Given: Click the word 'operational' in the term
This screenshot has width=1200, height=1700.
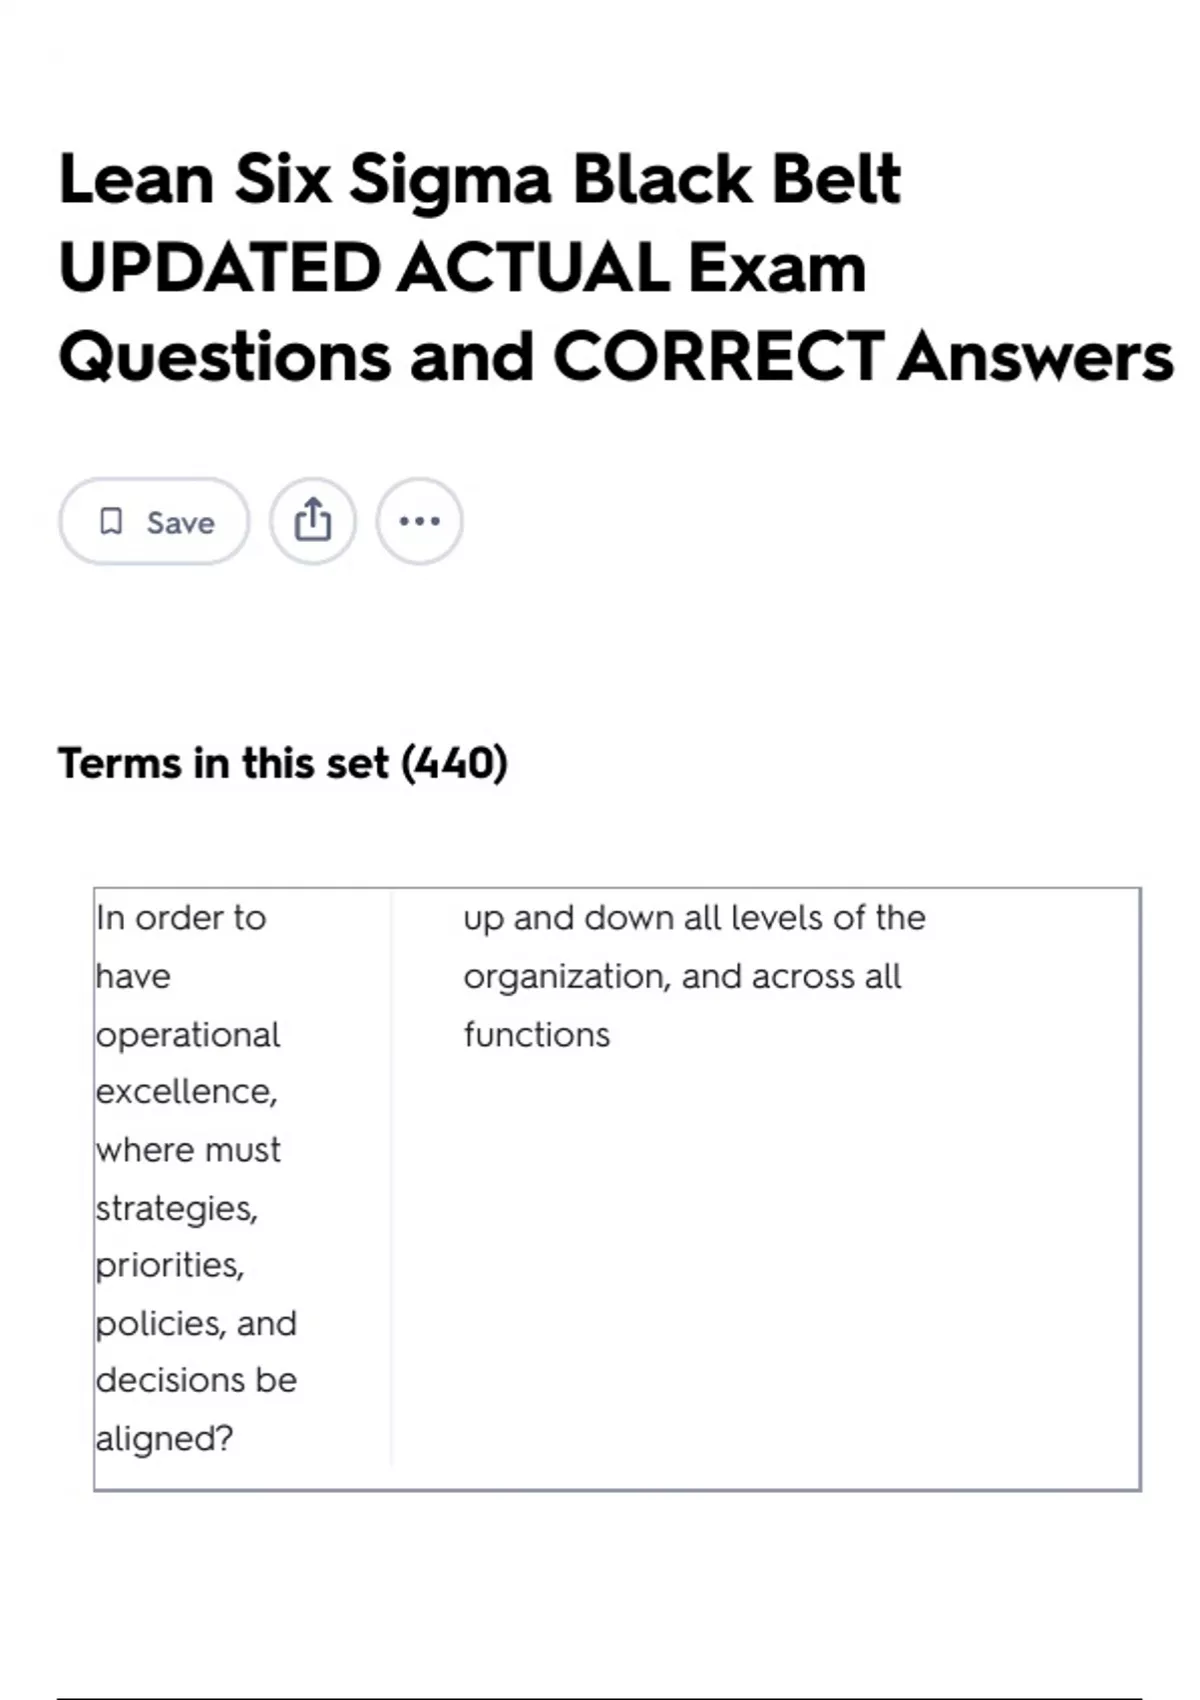Looking at the screenshot, I should [x=188, y=1034].
